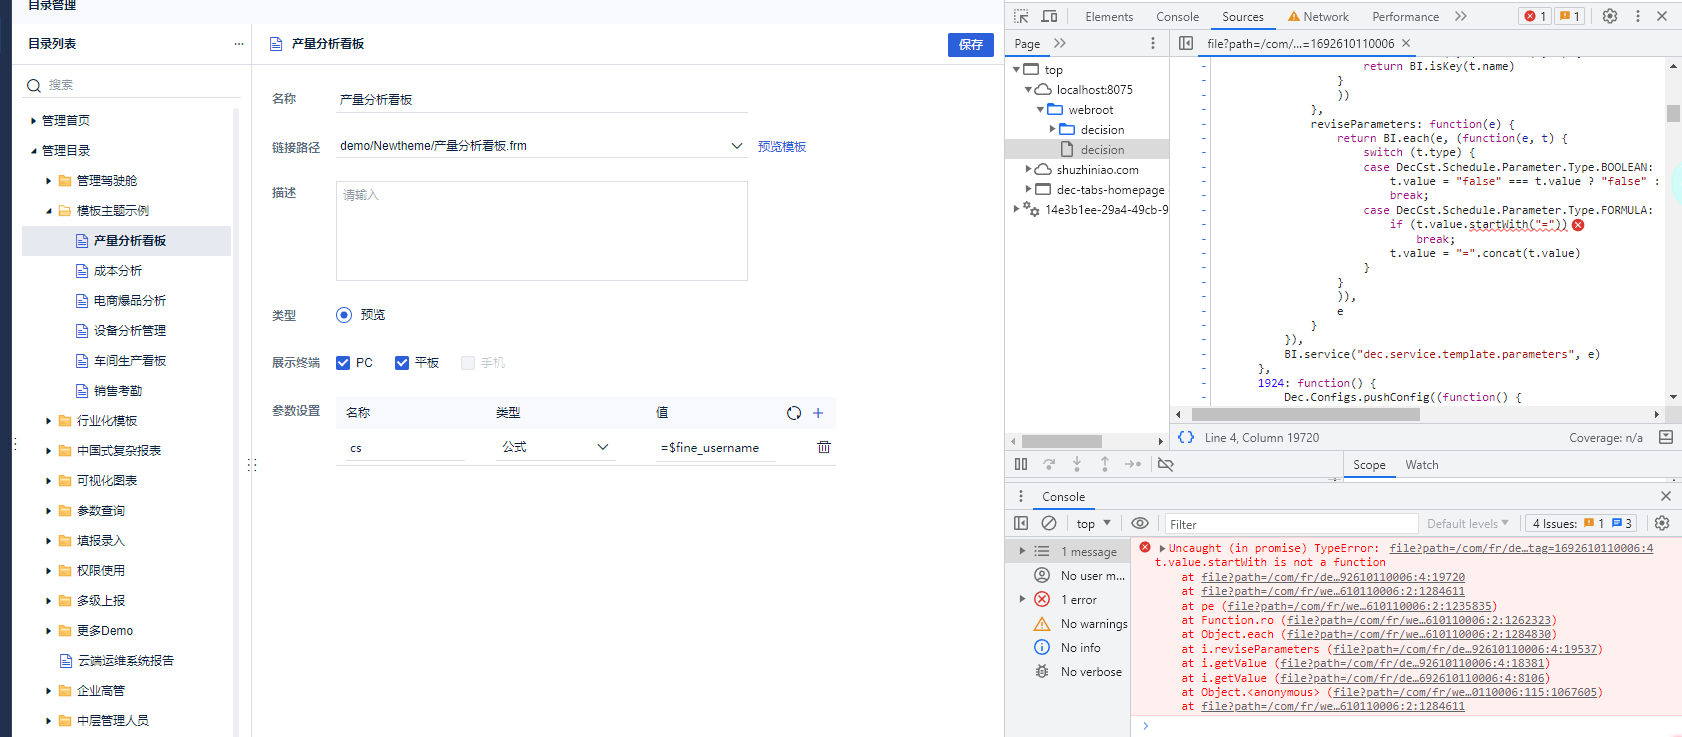Open Default levels dropdown

pyautogui.click(x=1468, y=523)
